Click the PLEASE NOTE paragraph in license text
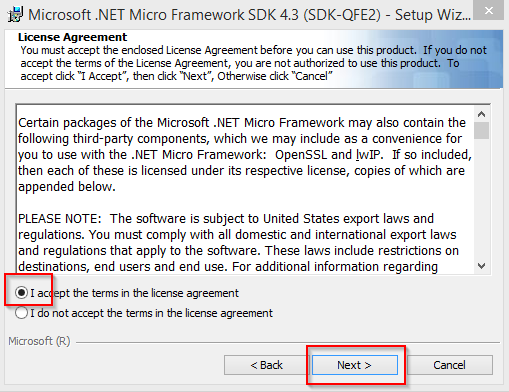This screenshot has width=509, height=392. 239,243
